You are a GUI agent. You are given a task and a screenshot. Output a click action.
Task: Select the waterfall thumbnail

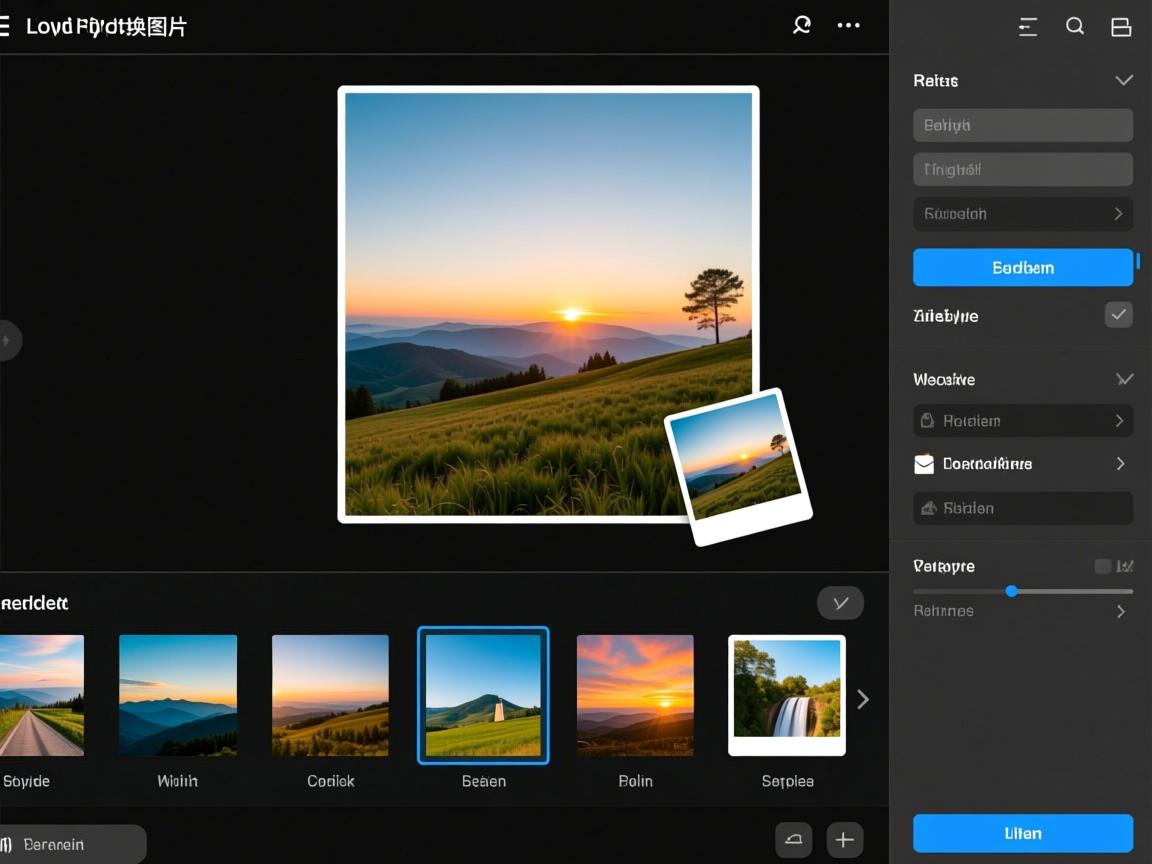click(x=787, y=695)
